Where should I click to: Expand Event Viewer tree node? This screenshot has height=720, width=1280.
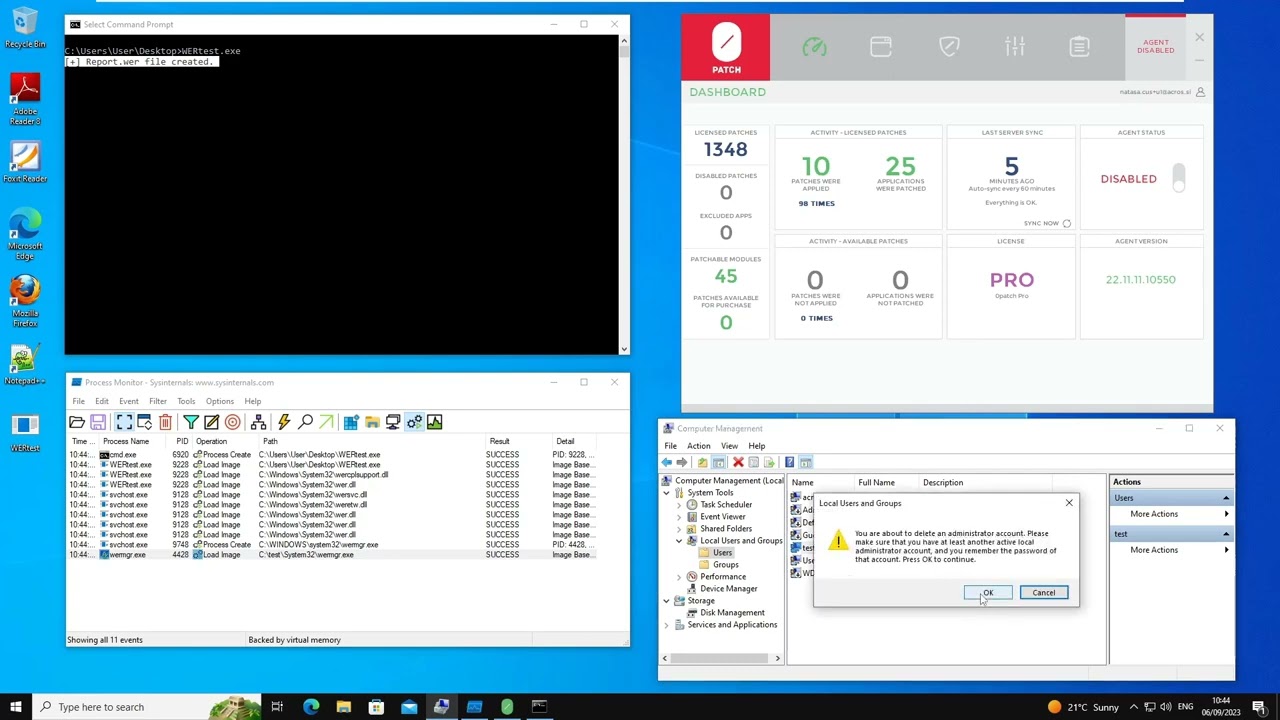click(x=679, y=517)
